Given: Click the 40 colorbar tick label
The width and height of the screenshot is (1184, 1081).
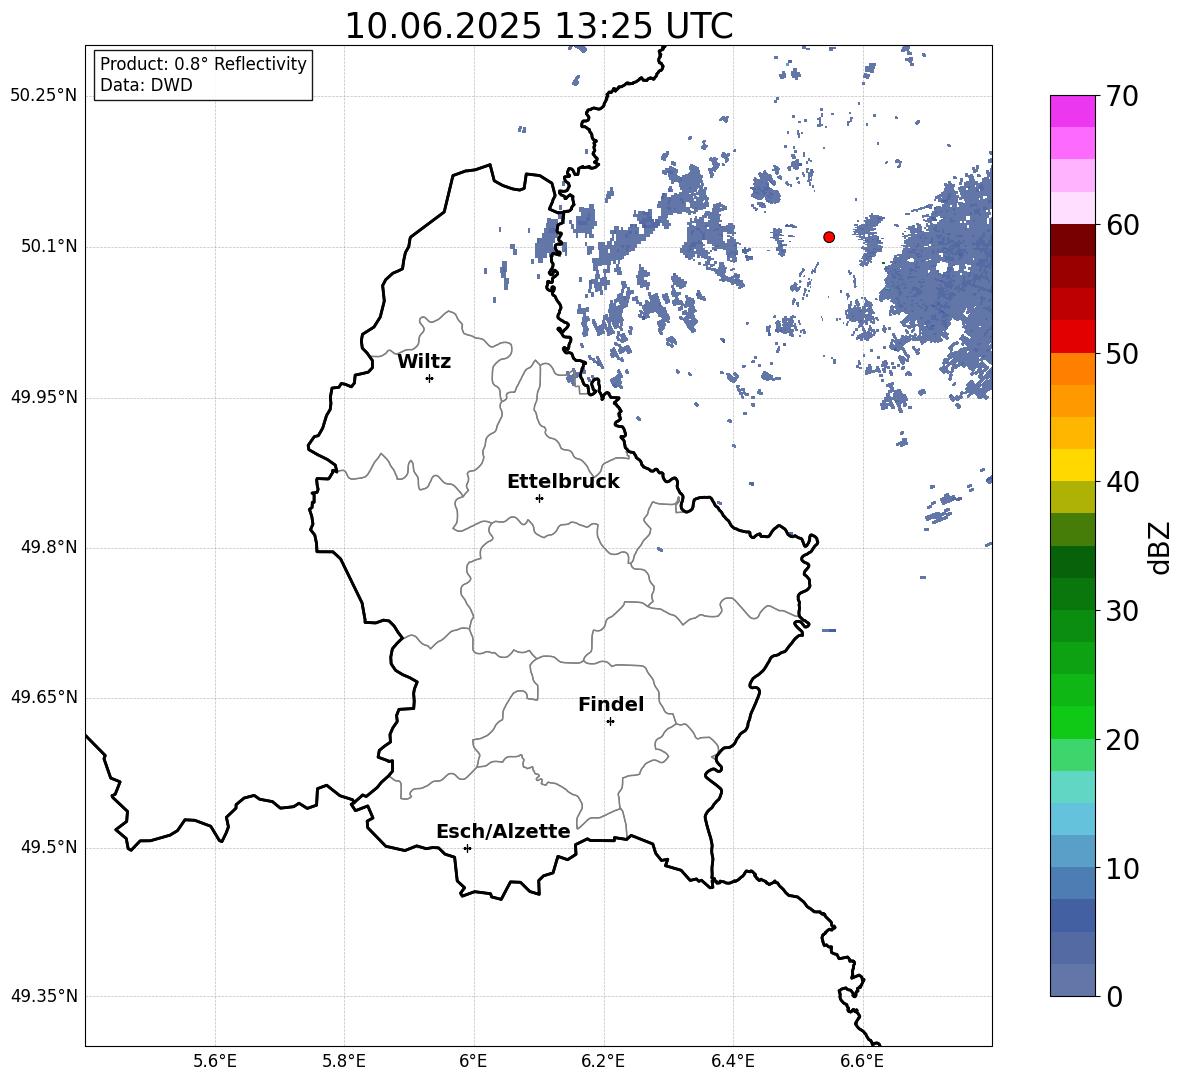Looking at the screenshot, I should (1123, 482).
